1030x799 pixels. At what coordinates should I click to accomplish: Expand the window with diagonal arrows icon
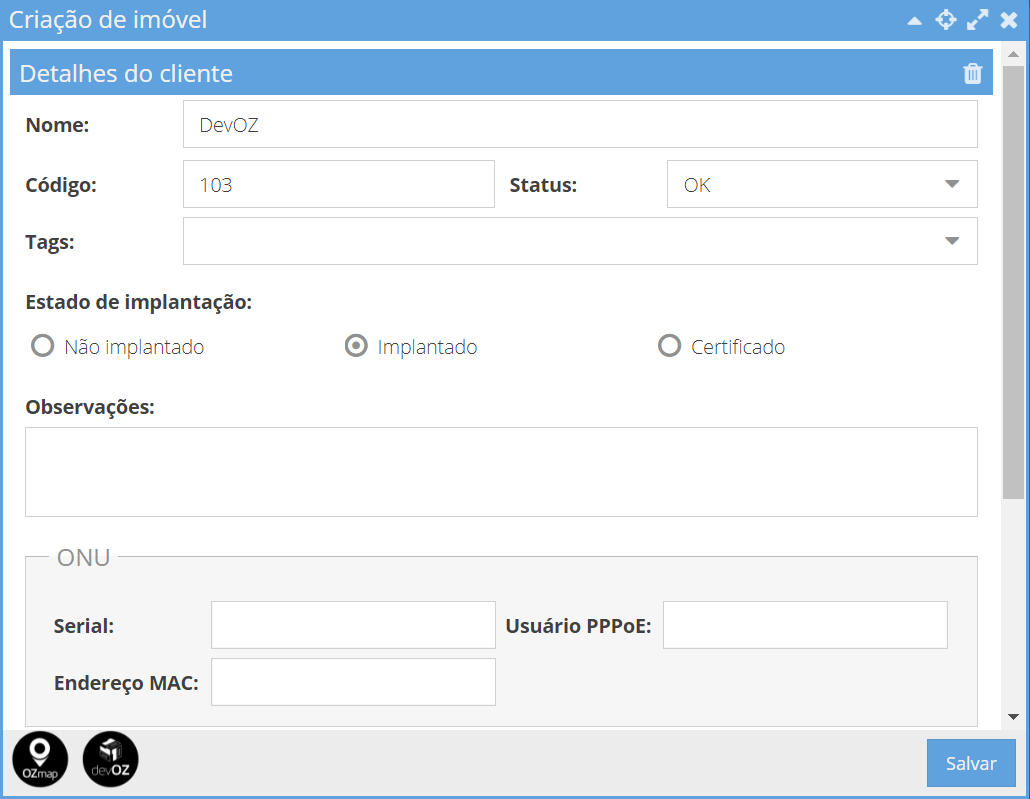tap(977, 20)
